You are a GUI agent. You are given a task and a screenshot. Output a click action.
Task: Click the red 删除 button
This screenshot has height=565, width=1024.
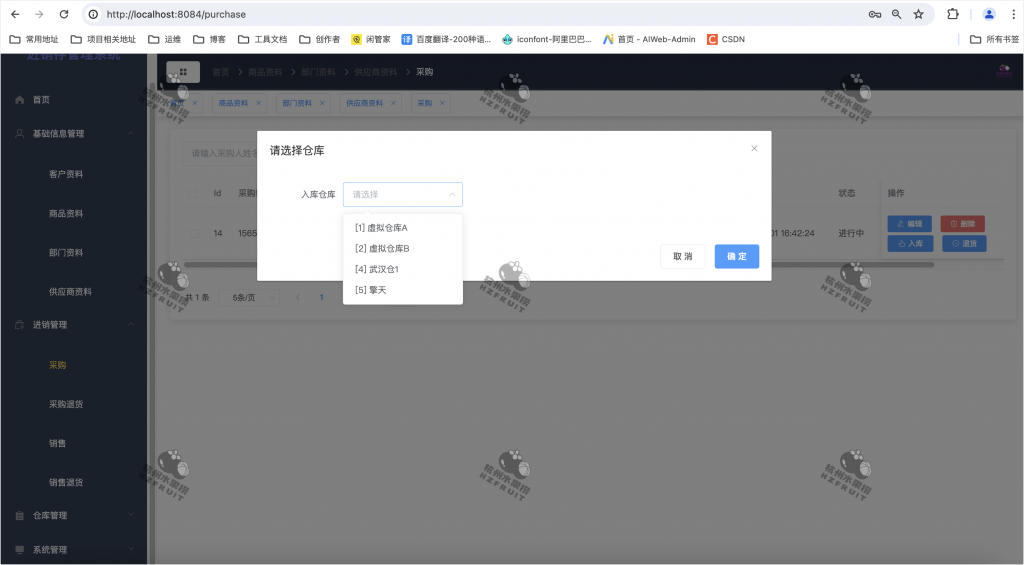coord(963,223)
